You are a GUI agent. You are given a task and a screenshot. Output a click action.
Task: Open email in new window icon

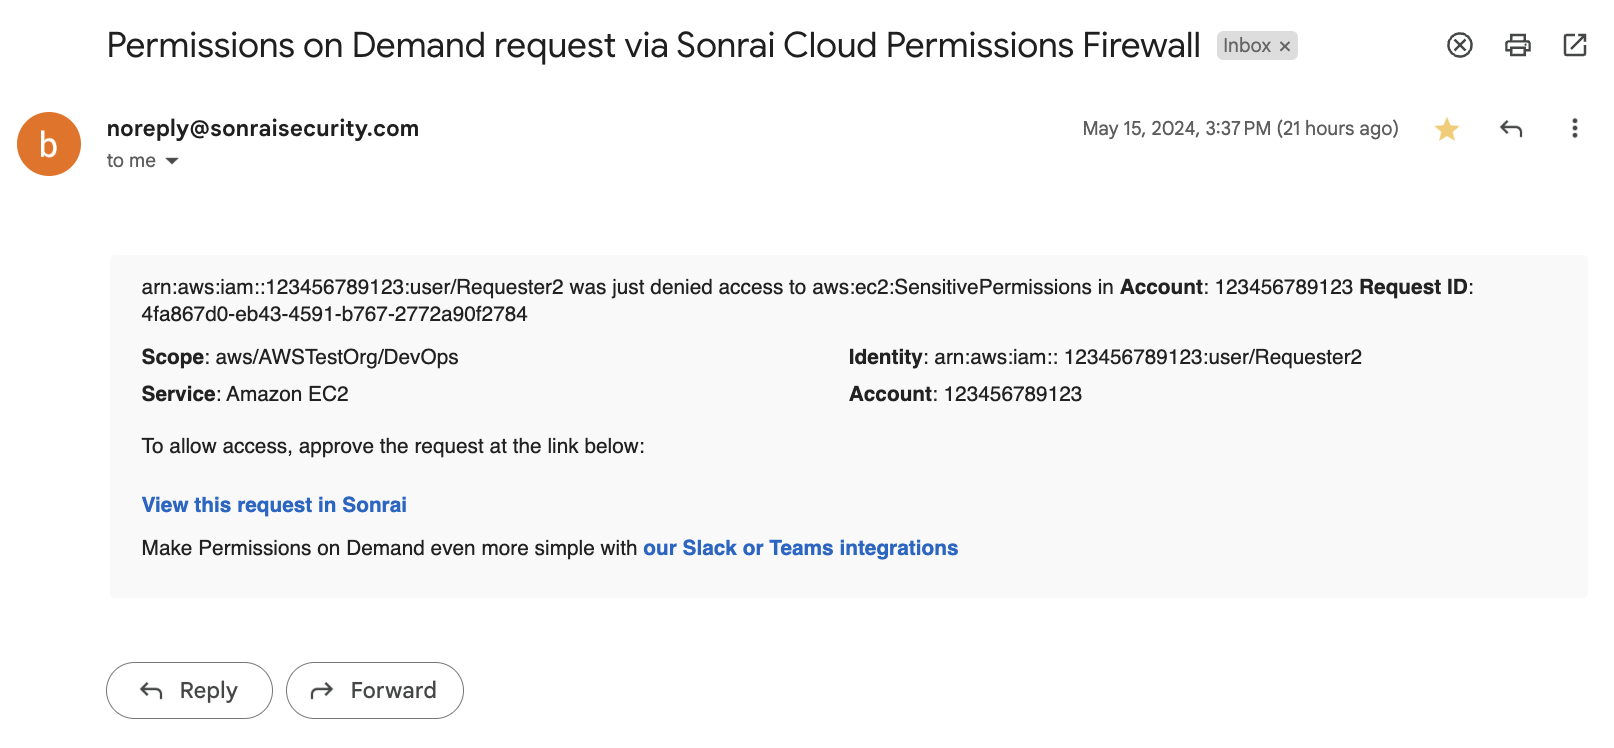click(x=1575, y=45)
